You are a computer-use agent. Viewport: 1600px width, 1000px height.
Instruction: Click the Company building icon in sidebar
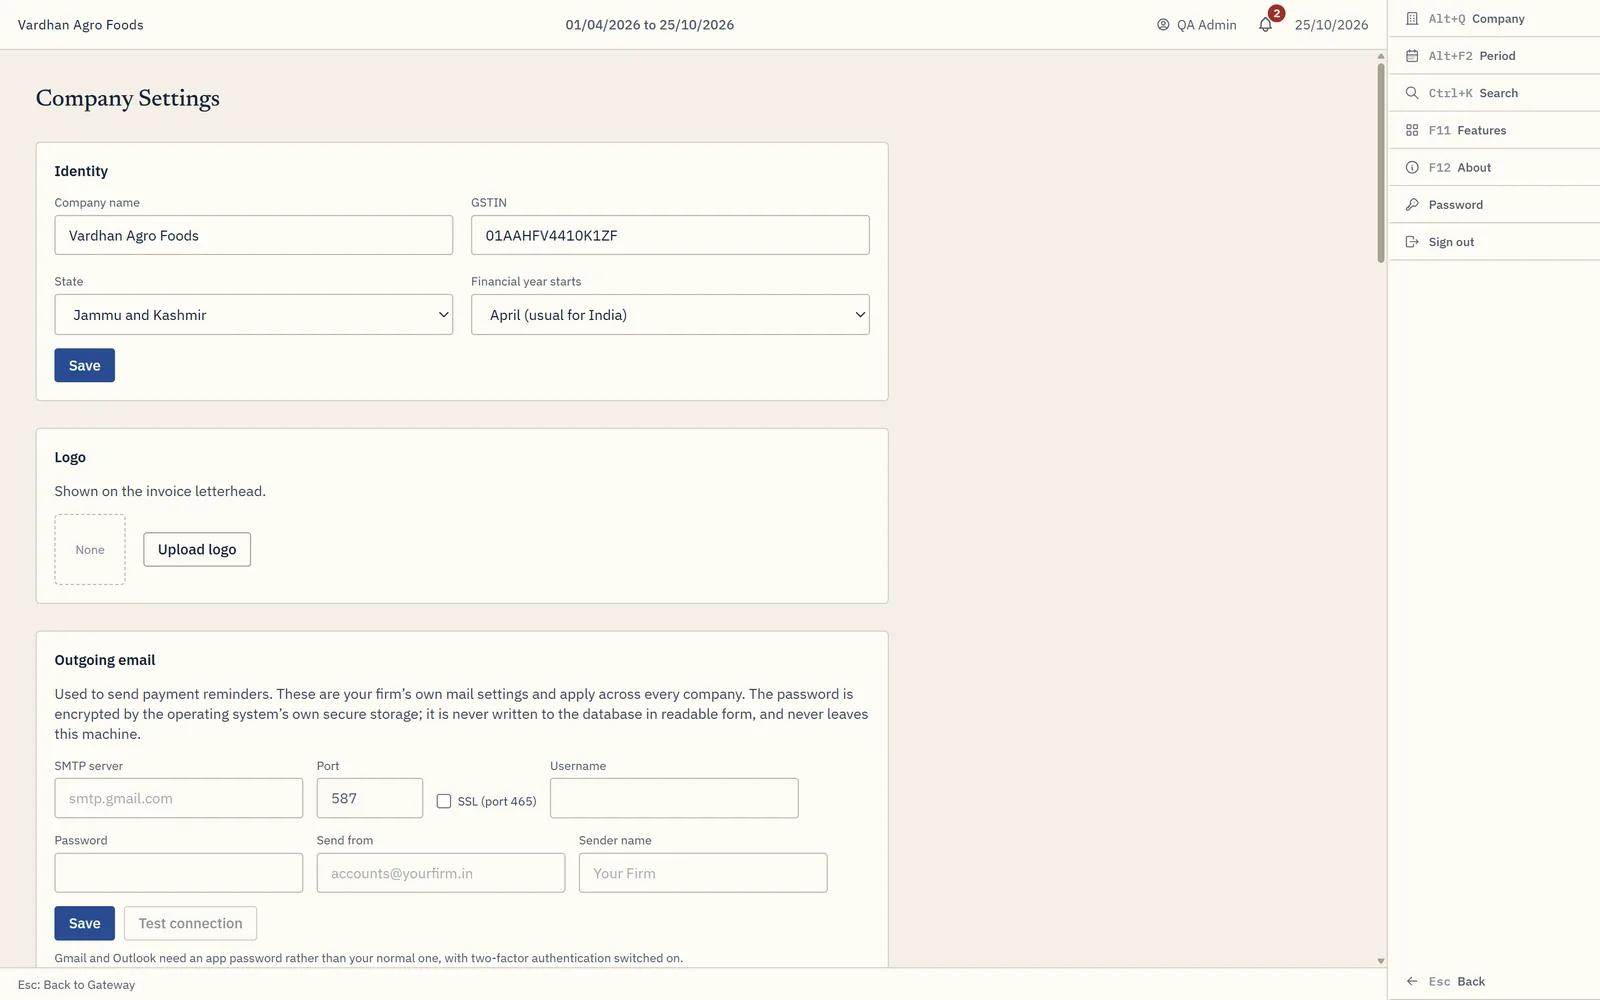point(1412,19)
